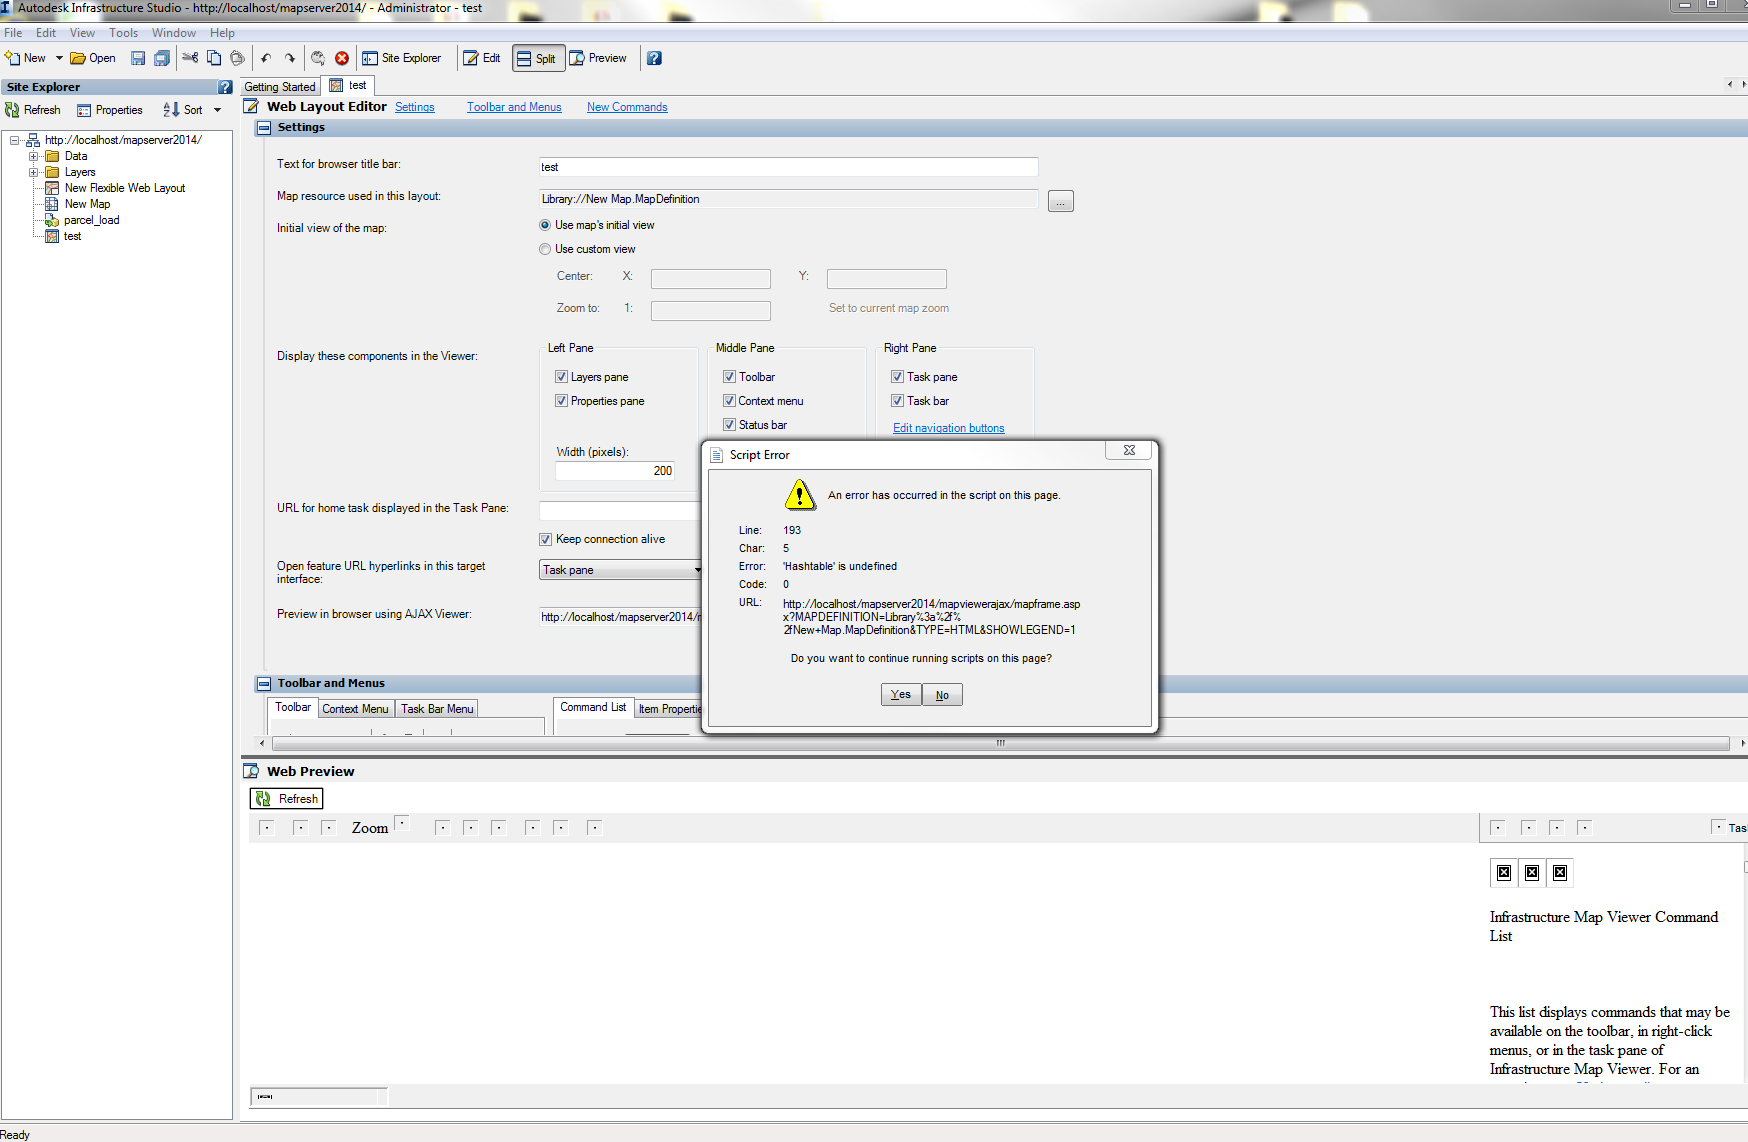The image size is (1748, 1142).
Task: Refresh the Site Explorer tree
Action: click(x=33, y=110)
